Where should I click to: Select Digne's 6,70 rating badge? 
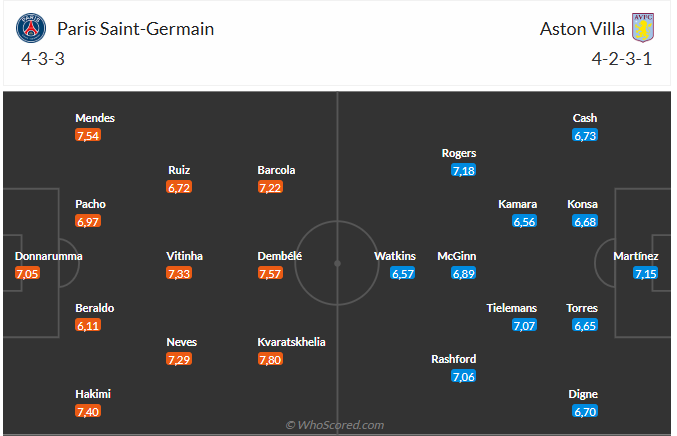point(585,411)
